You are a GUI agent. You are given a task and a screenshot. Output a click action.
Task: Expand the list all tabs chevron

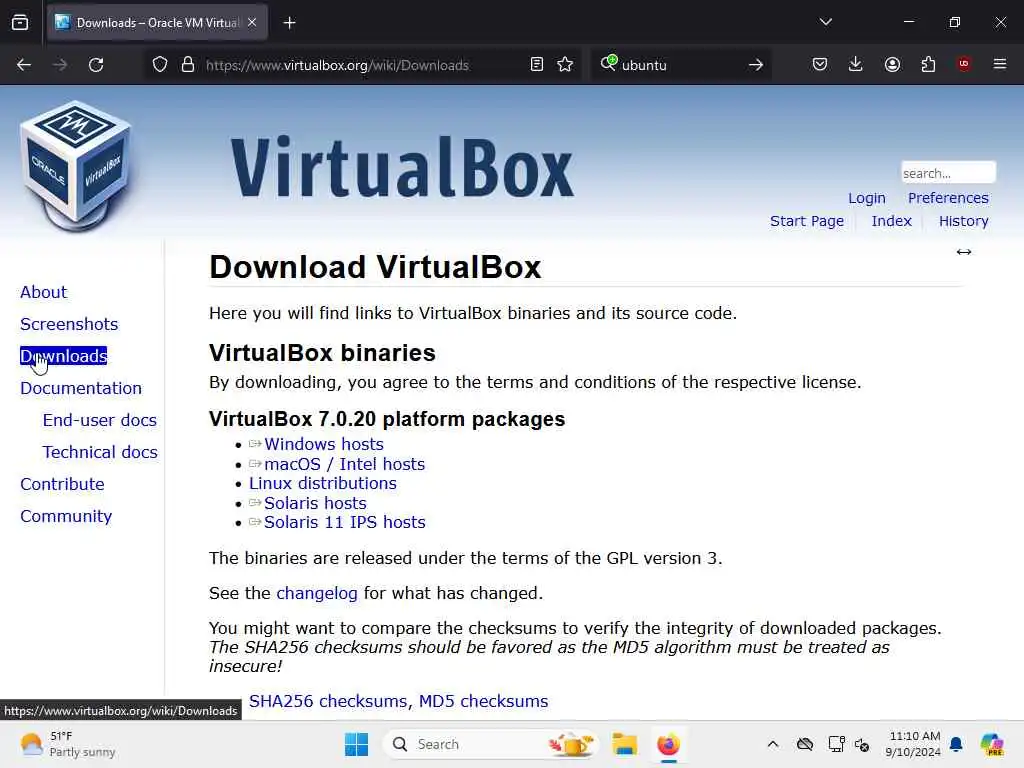pos(825,22)
